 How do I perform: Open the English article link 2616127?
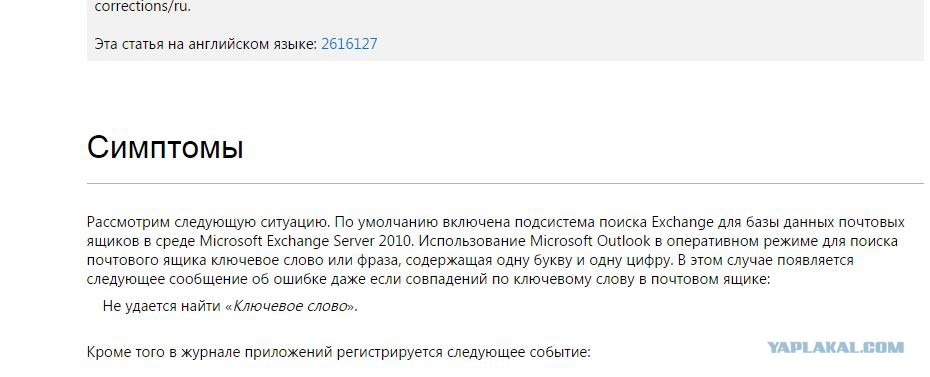click(349, 44)
